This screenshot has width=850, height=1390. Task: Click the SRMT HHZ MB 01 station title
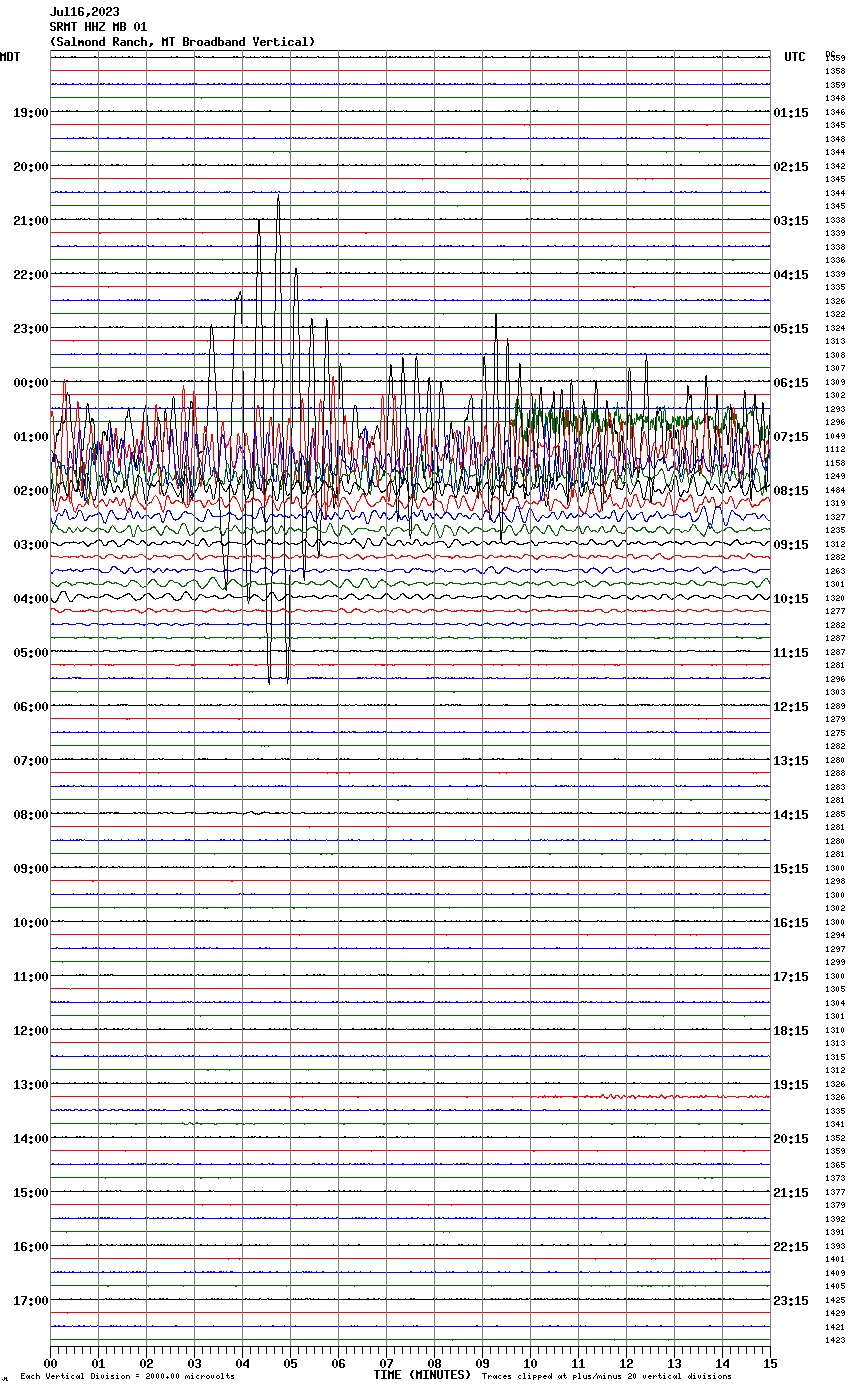tap(98, 27)
